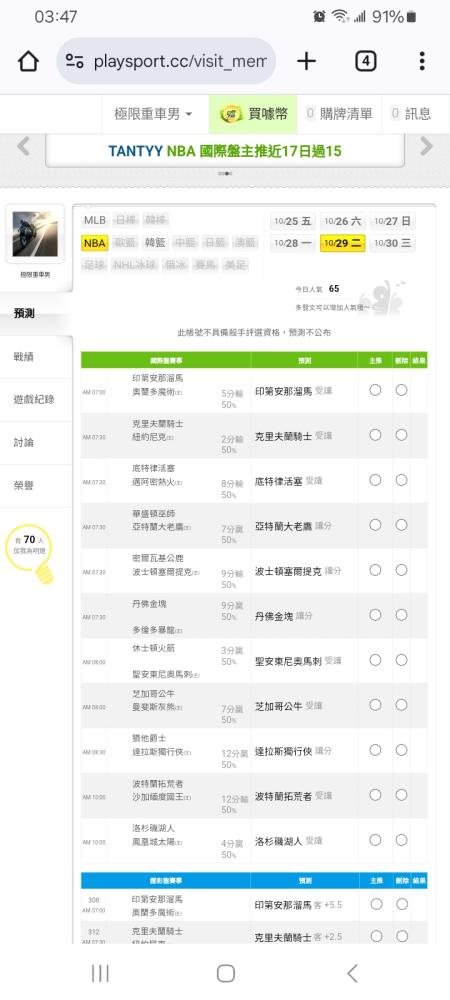Tap the Android back navigation icon
This screenshot has width=450, height=1000.
352,973
